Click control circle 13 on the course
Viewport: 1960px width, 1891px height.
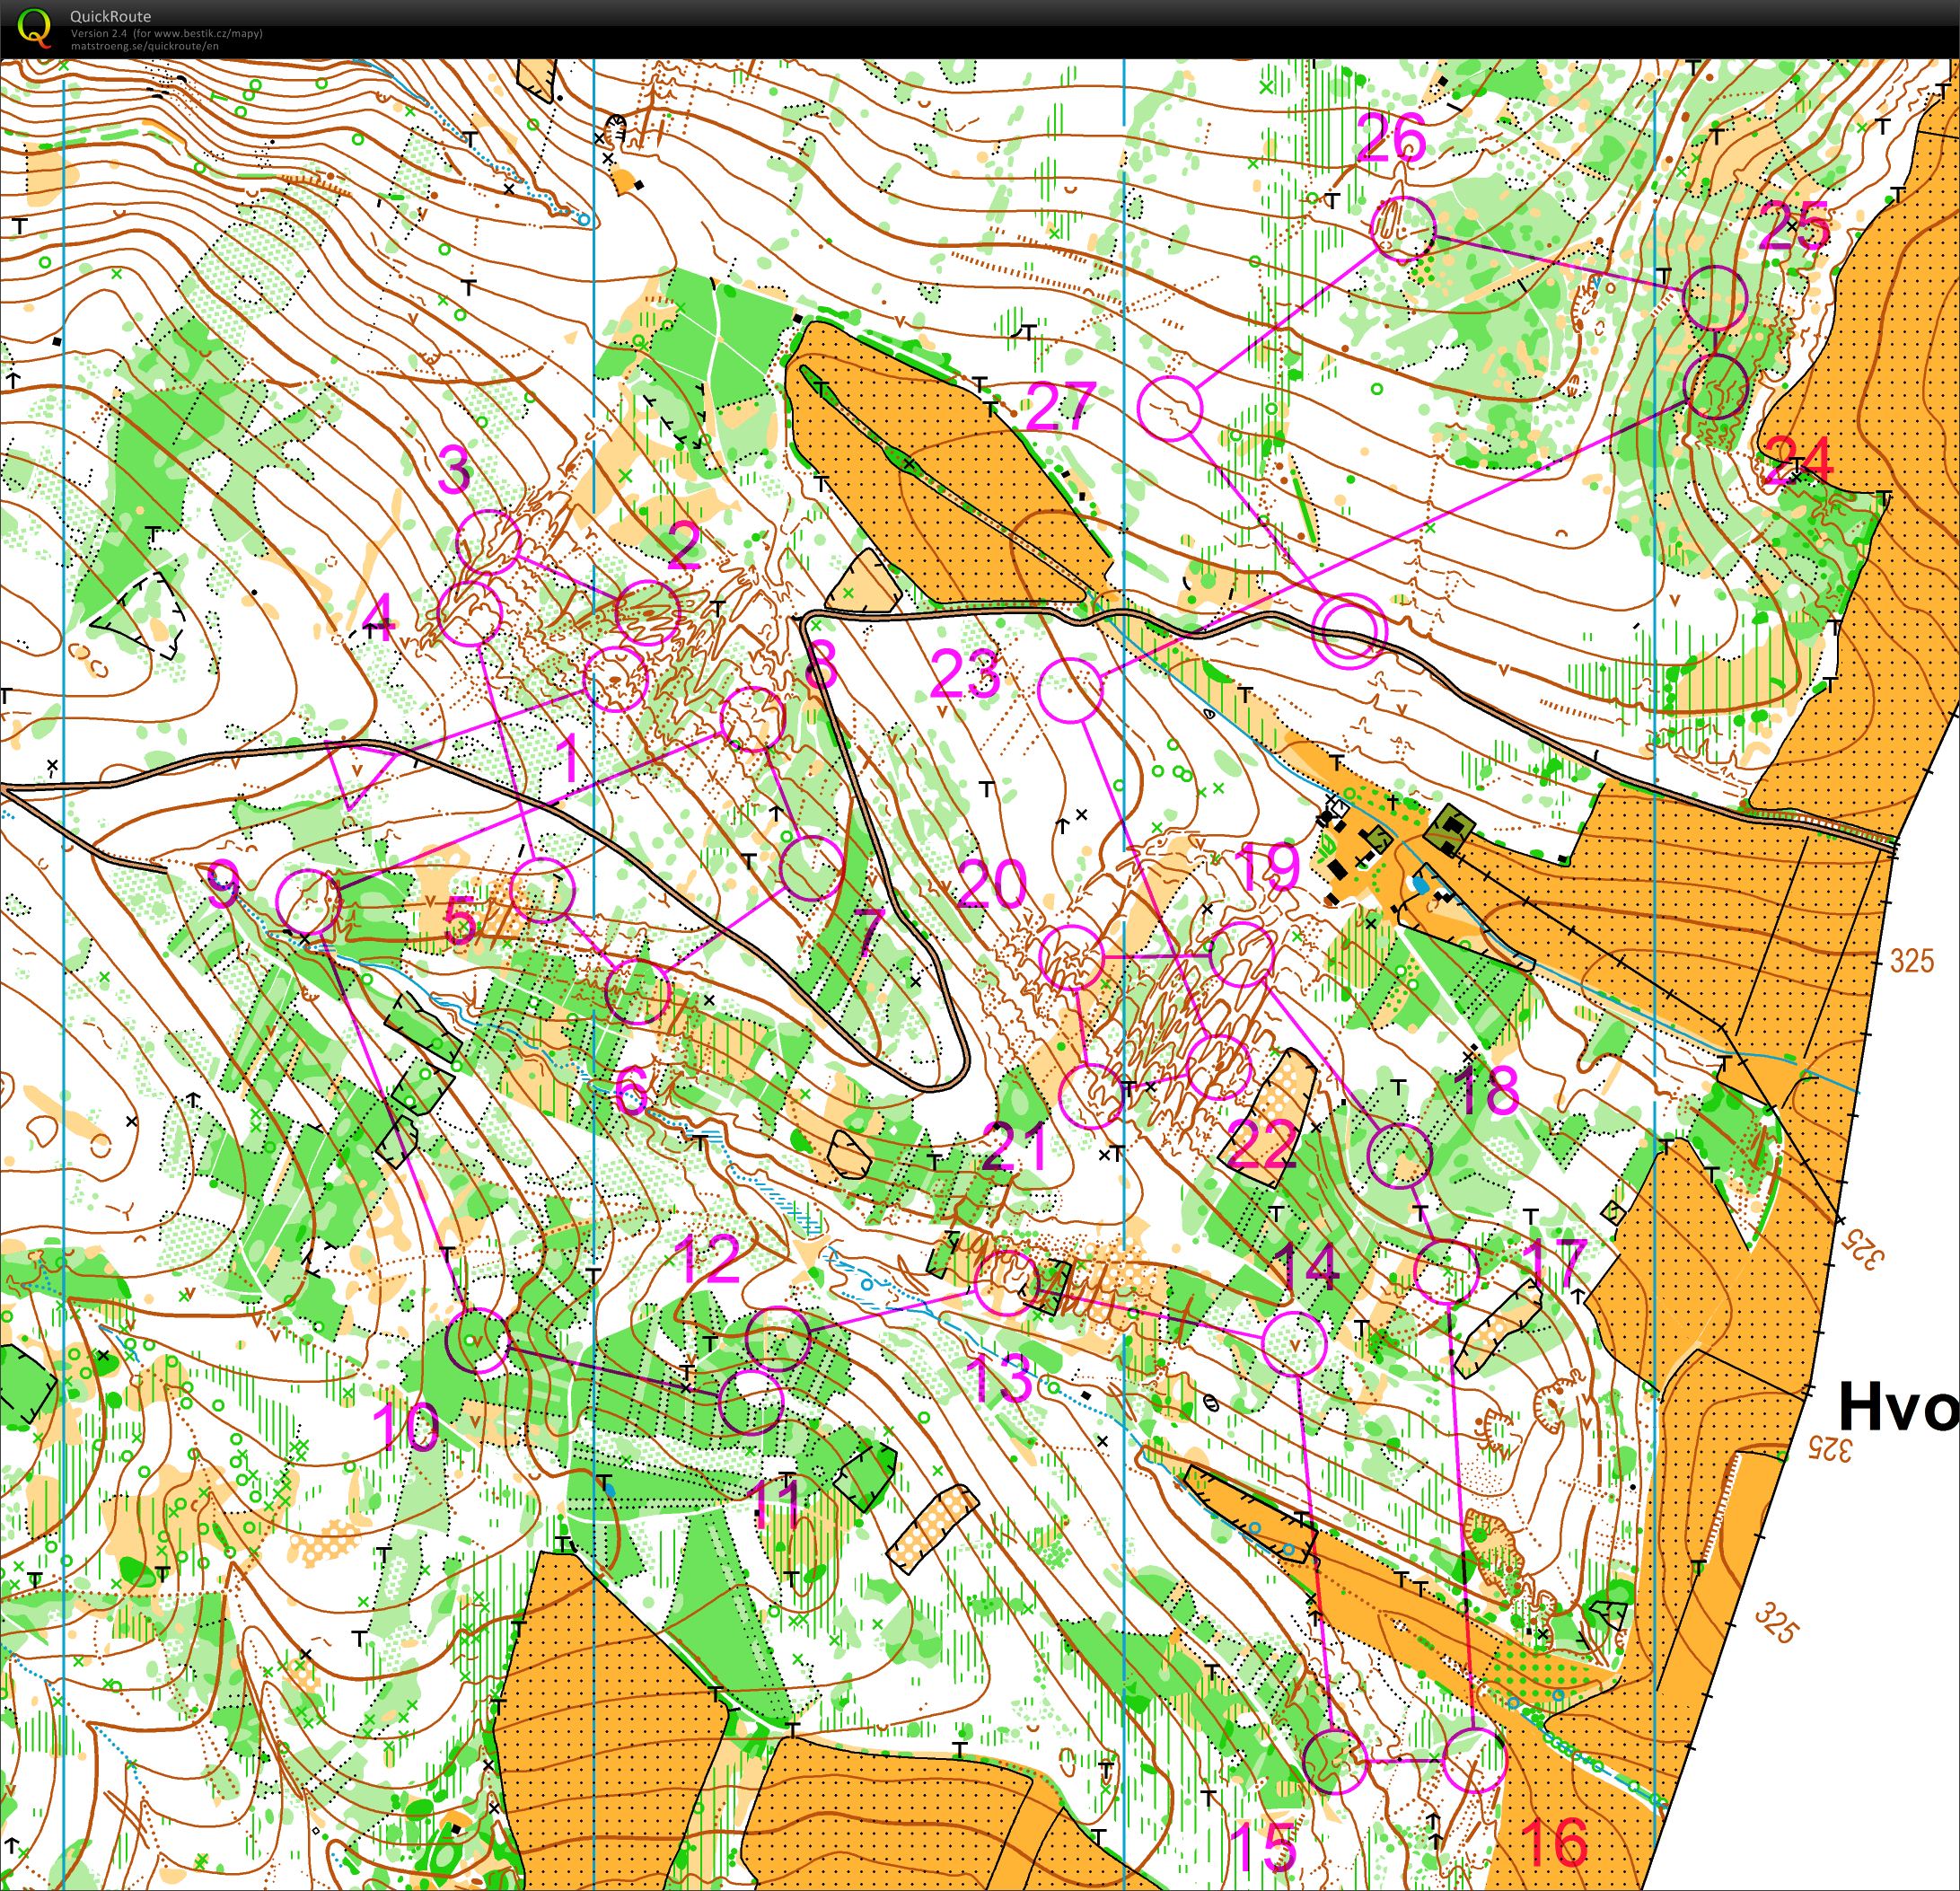(1006, 1283)
